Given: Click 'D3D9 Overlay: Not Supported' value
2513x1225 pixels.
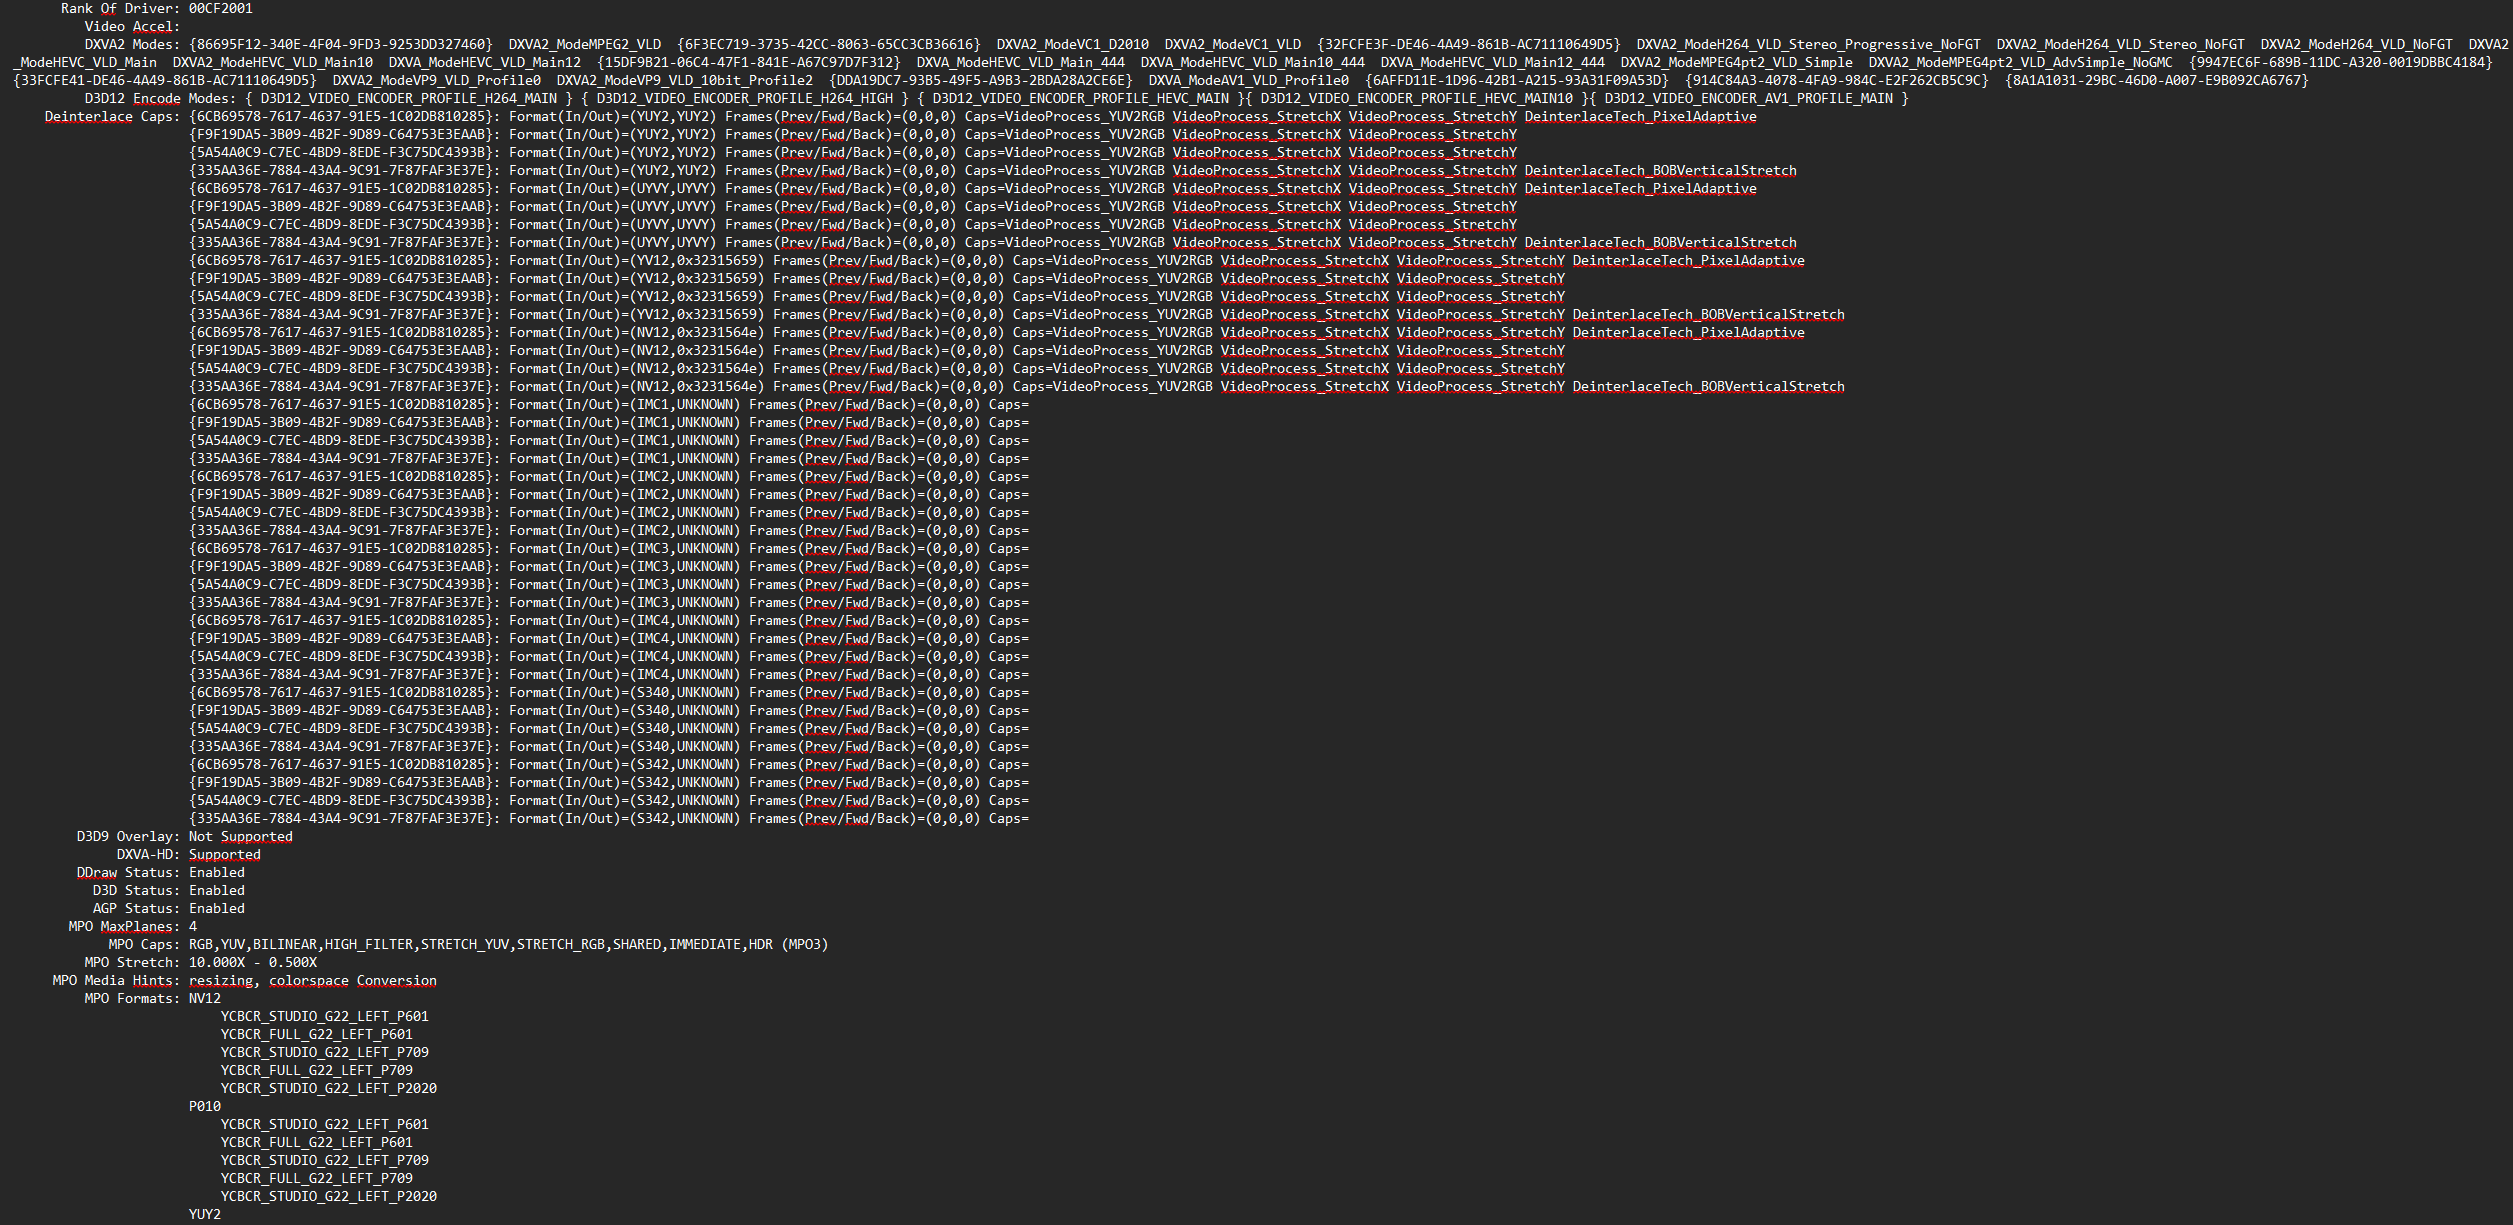Looking at the screenshot, I should pyautogui.click(x=240, y=836).
